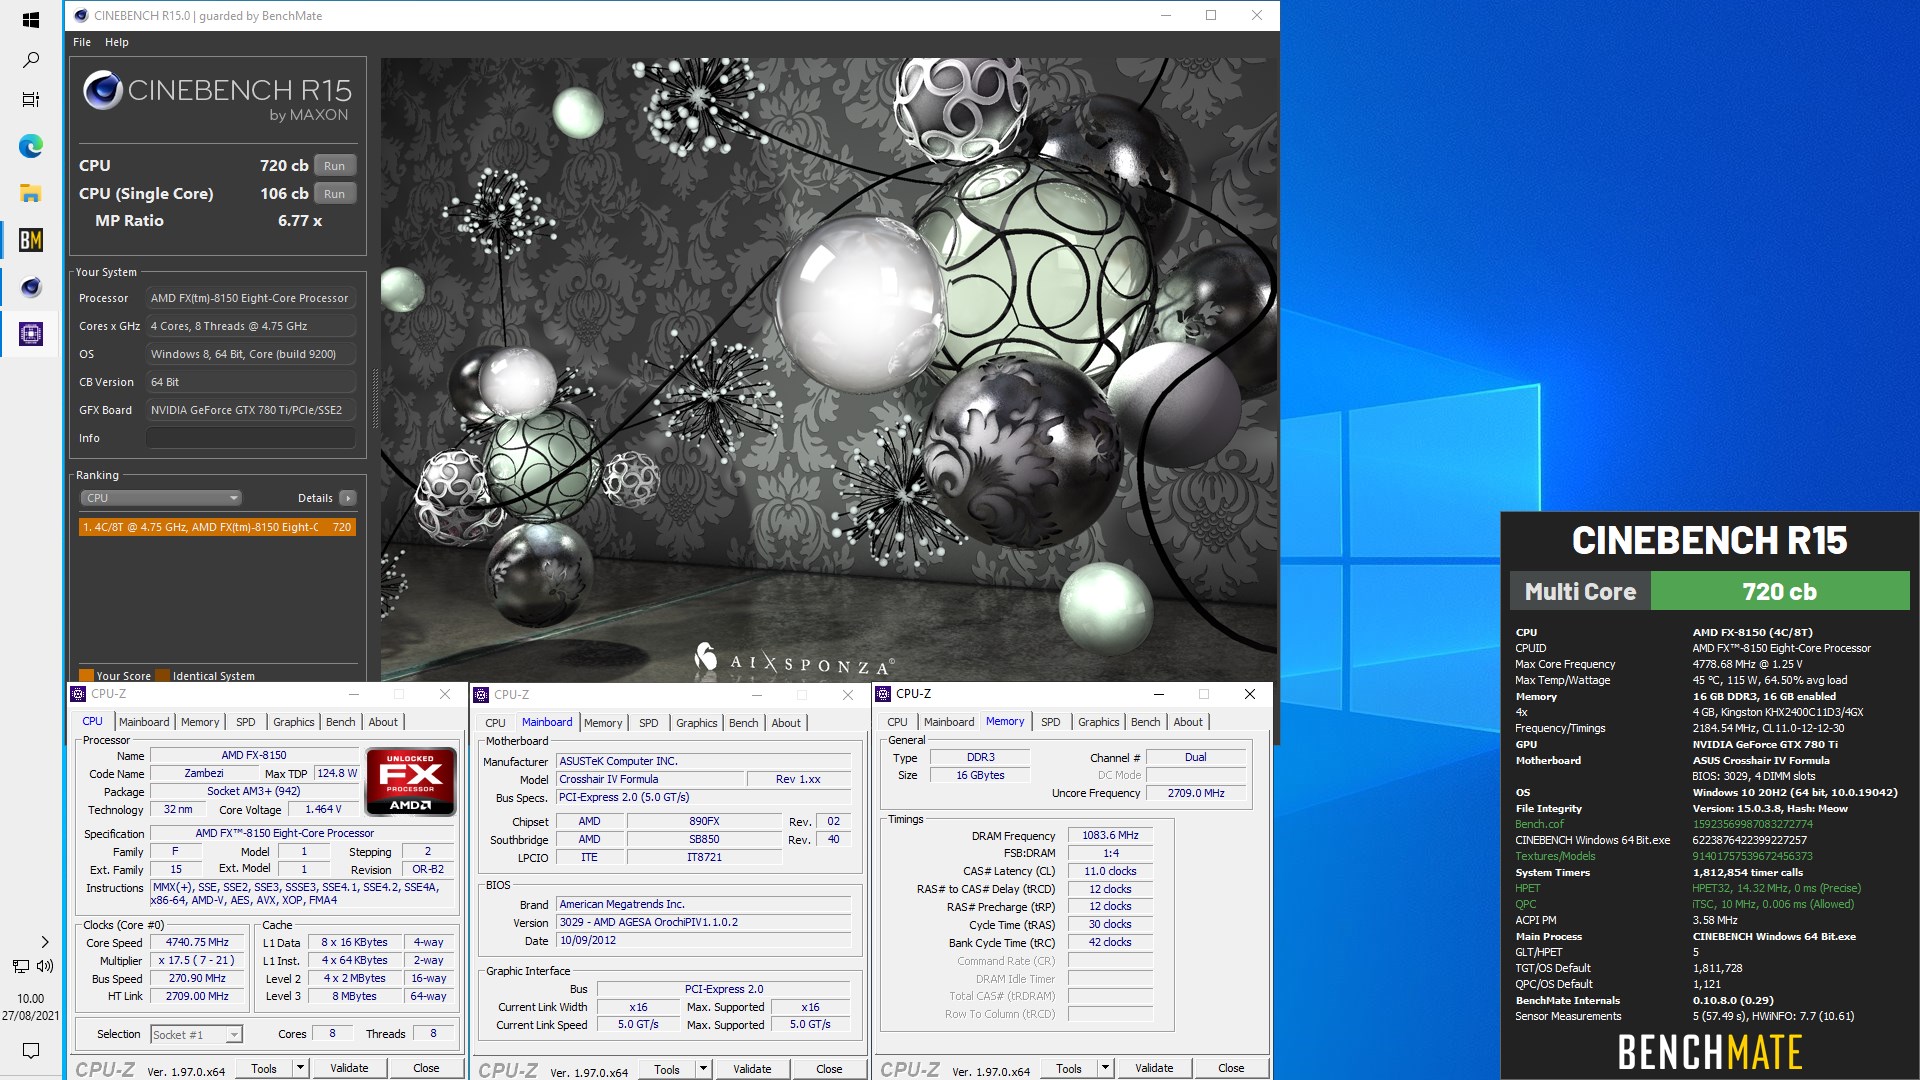Click the 720 cb Multi Core score bar
Screen dimensions: 1920x1080
[x=1780, y=591]
